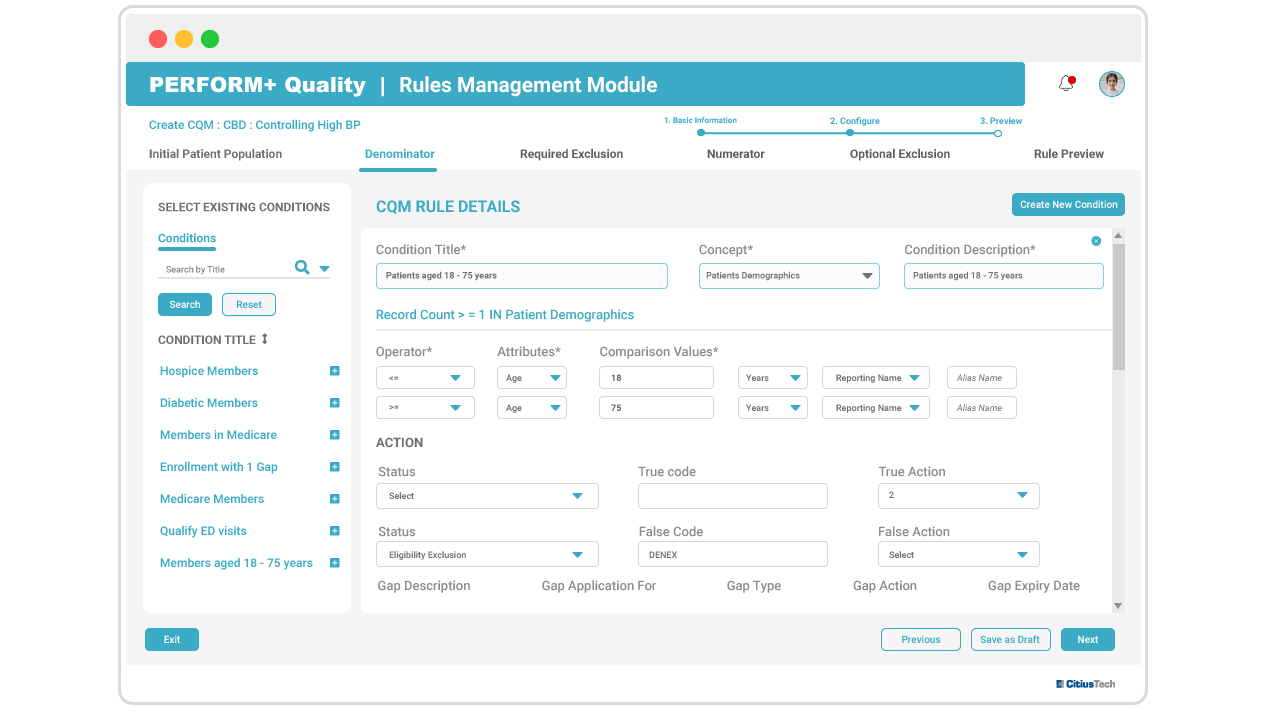Switch to the Numerator tab
The width and height of the screenshot is (1280, 720).
click(736, 154)
